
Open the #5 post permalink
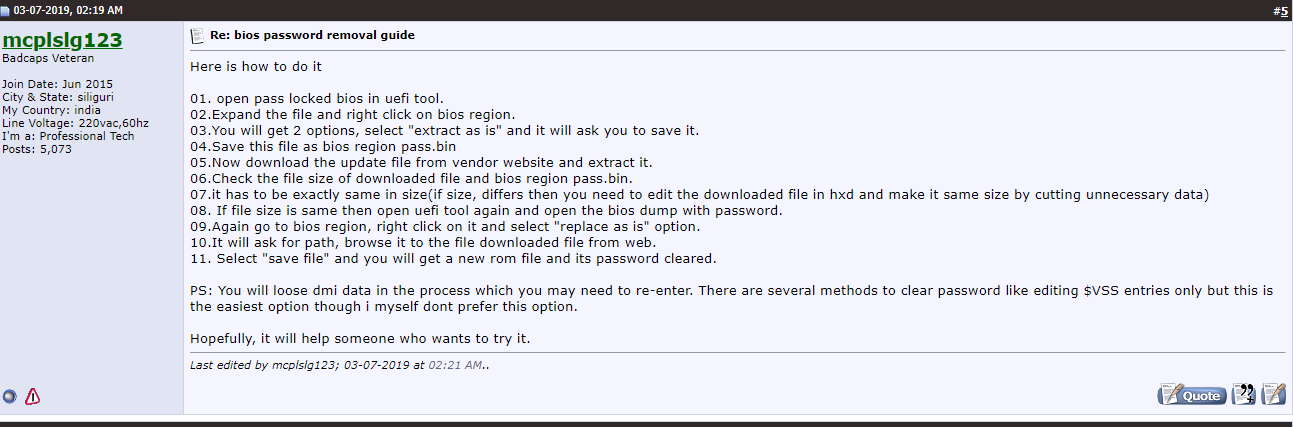point(1282,11)
